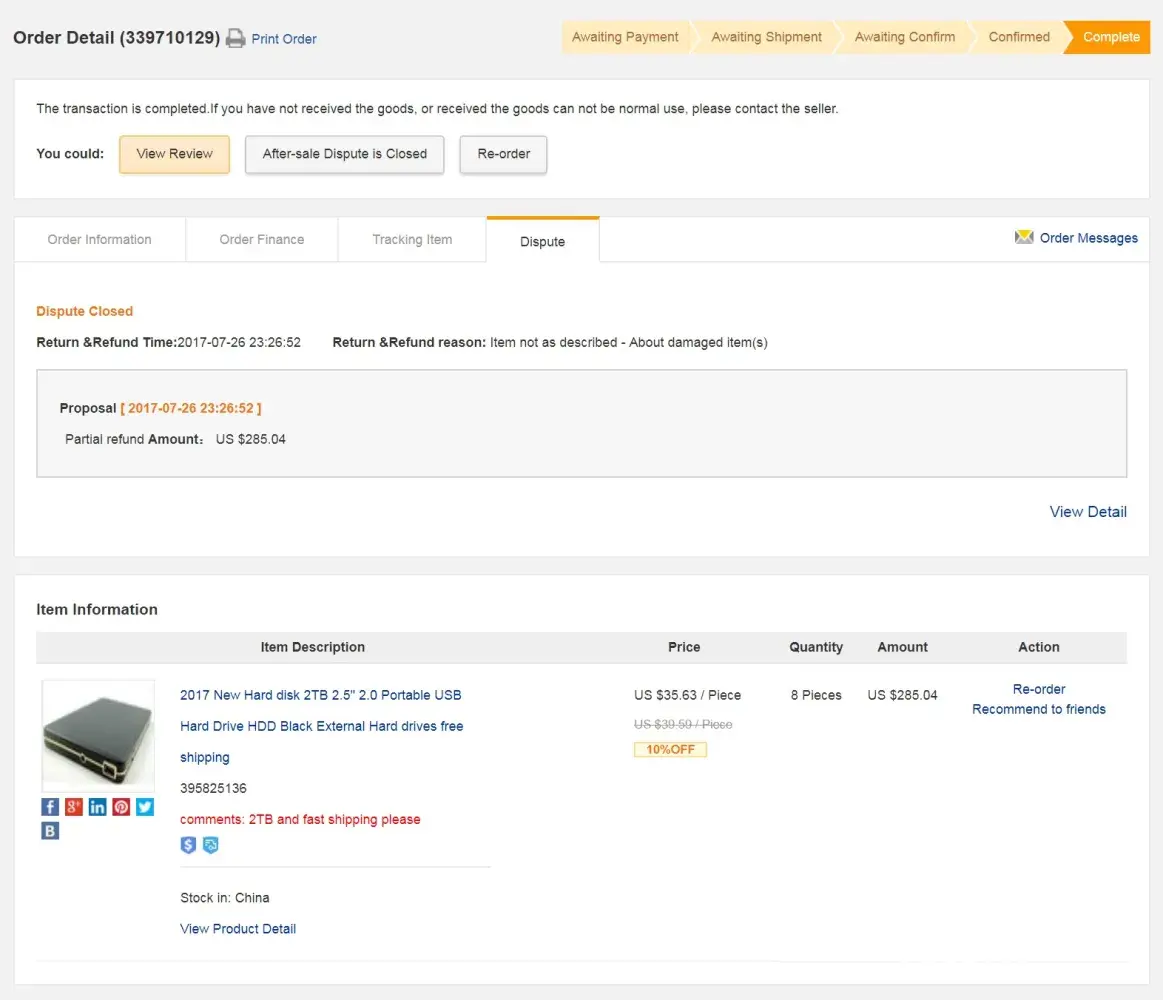Select the Tracking Item tab
The image size is (1163, 1000).
(412, 240)
